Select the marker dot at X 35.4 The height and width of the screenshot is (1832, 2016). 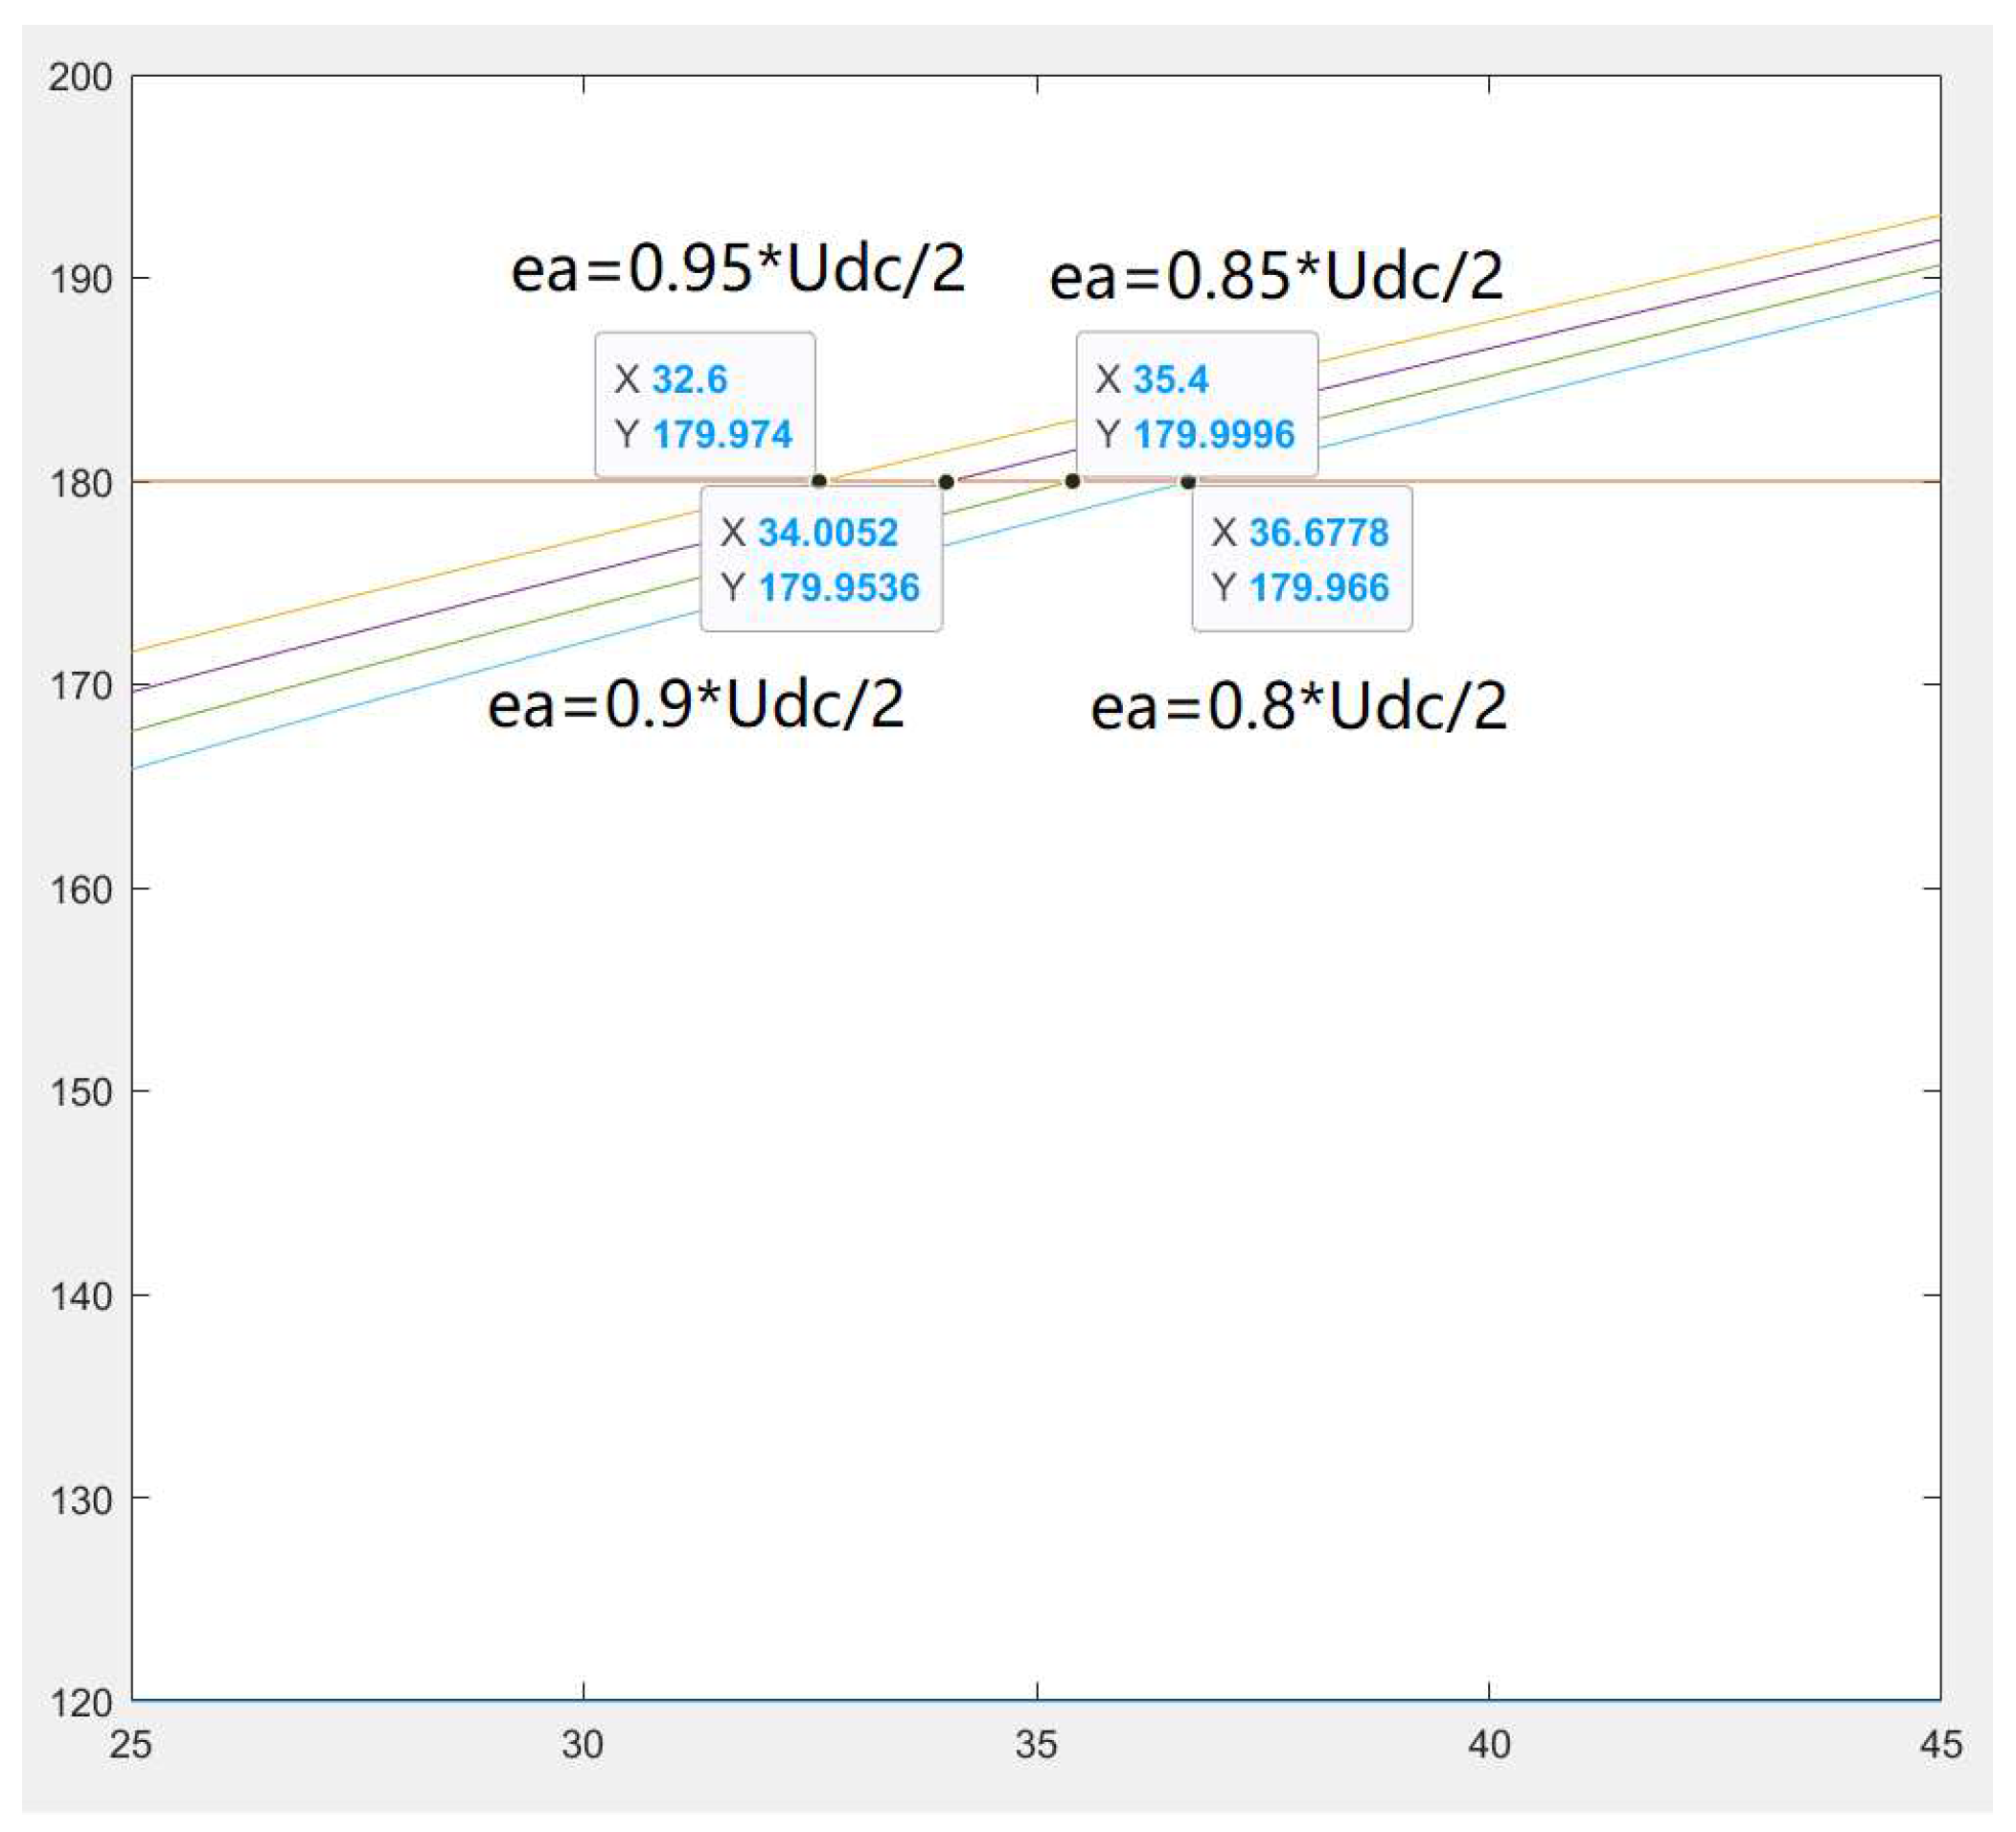coord(1072,482)
